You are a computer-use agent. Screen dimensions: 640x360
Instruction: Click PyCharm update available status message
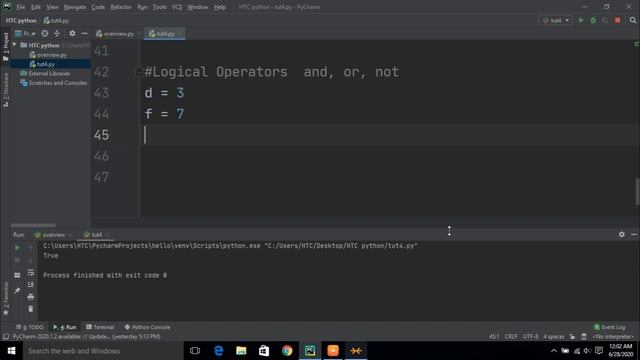coord(86,337)
